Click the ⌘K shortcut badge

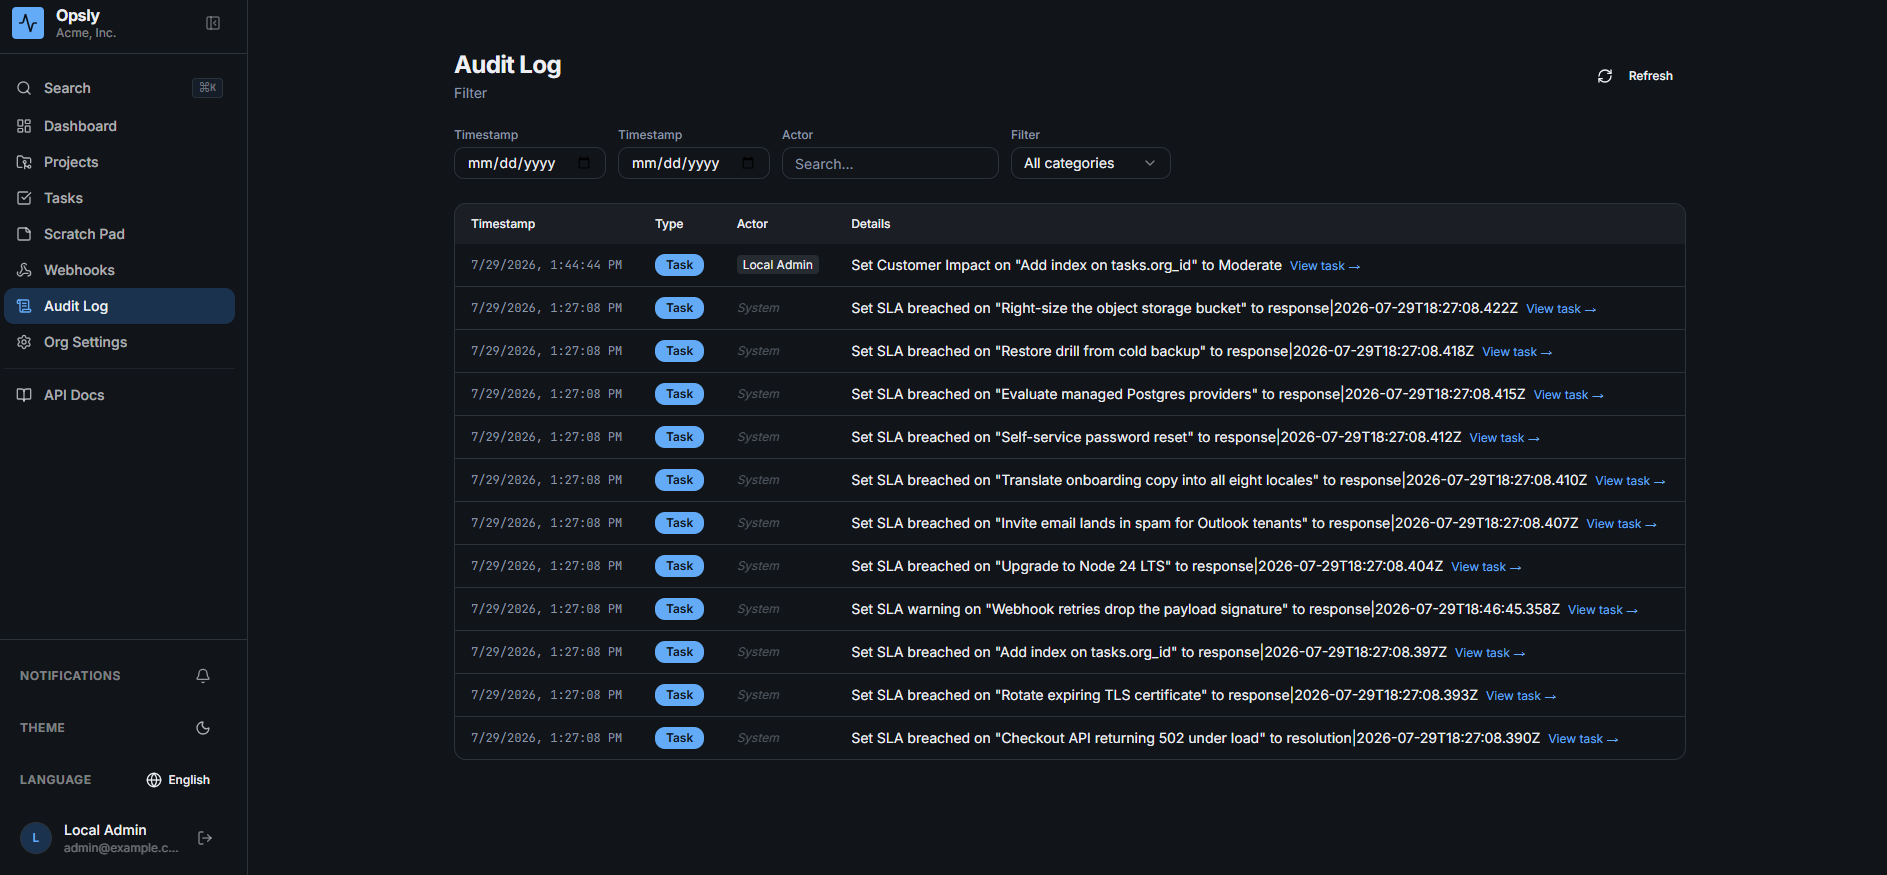(x=207, y=88)
